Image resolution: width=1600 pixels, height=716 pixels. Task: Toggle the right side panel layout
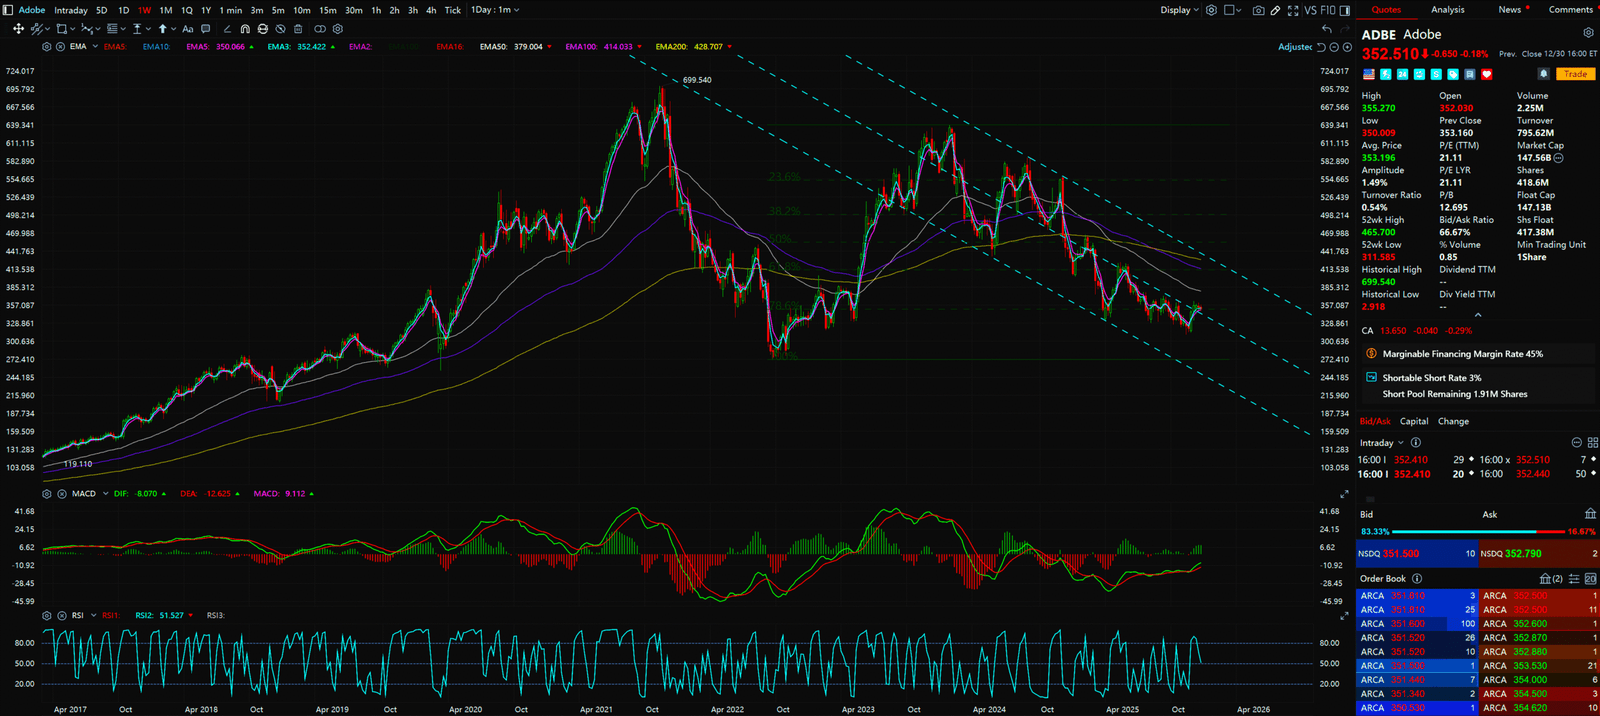[x=1344, y=10]
